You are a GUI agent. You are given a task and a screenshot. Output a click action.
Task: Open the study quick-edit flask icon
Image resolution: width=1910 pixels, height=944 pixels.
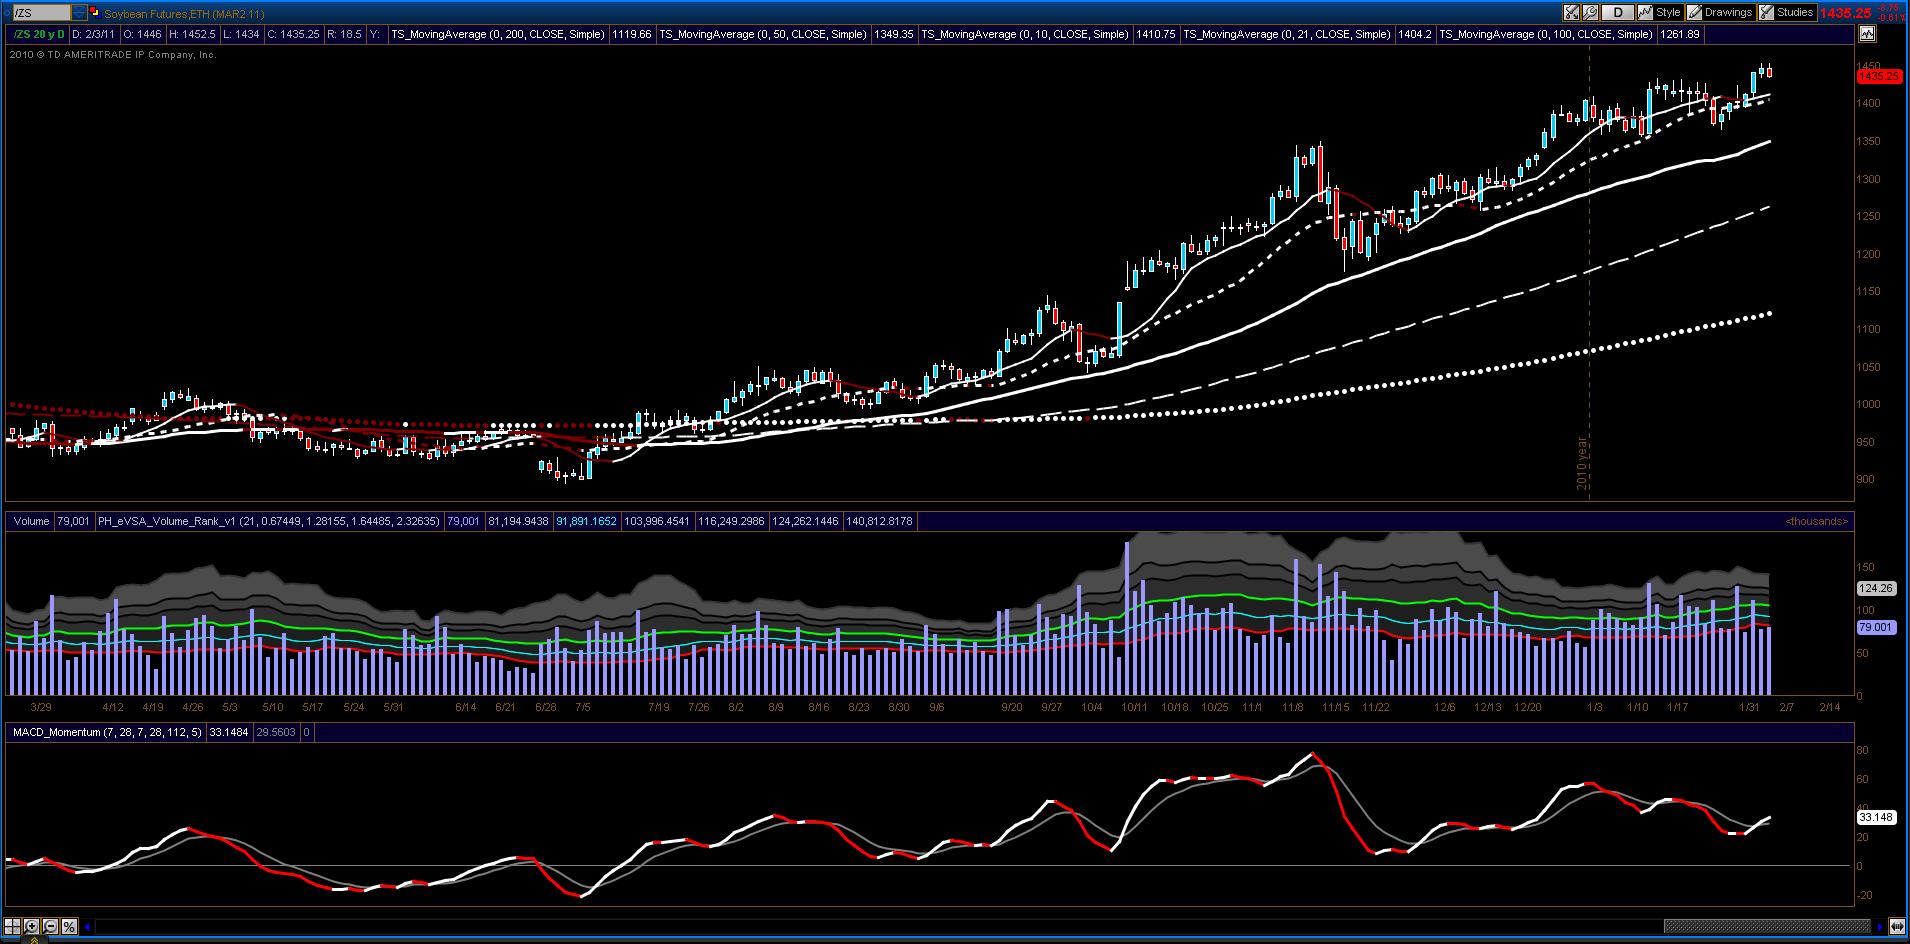(1571, 13)
